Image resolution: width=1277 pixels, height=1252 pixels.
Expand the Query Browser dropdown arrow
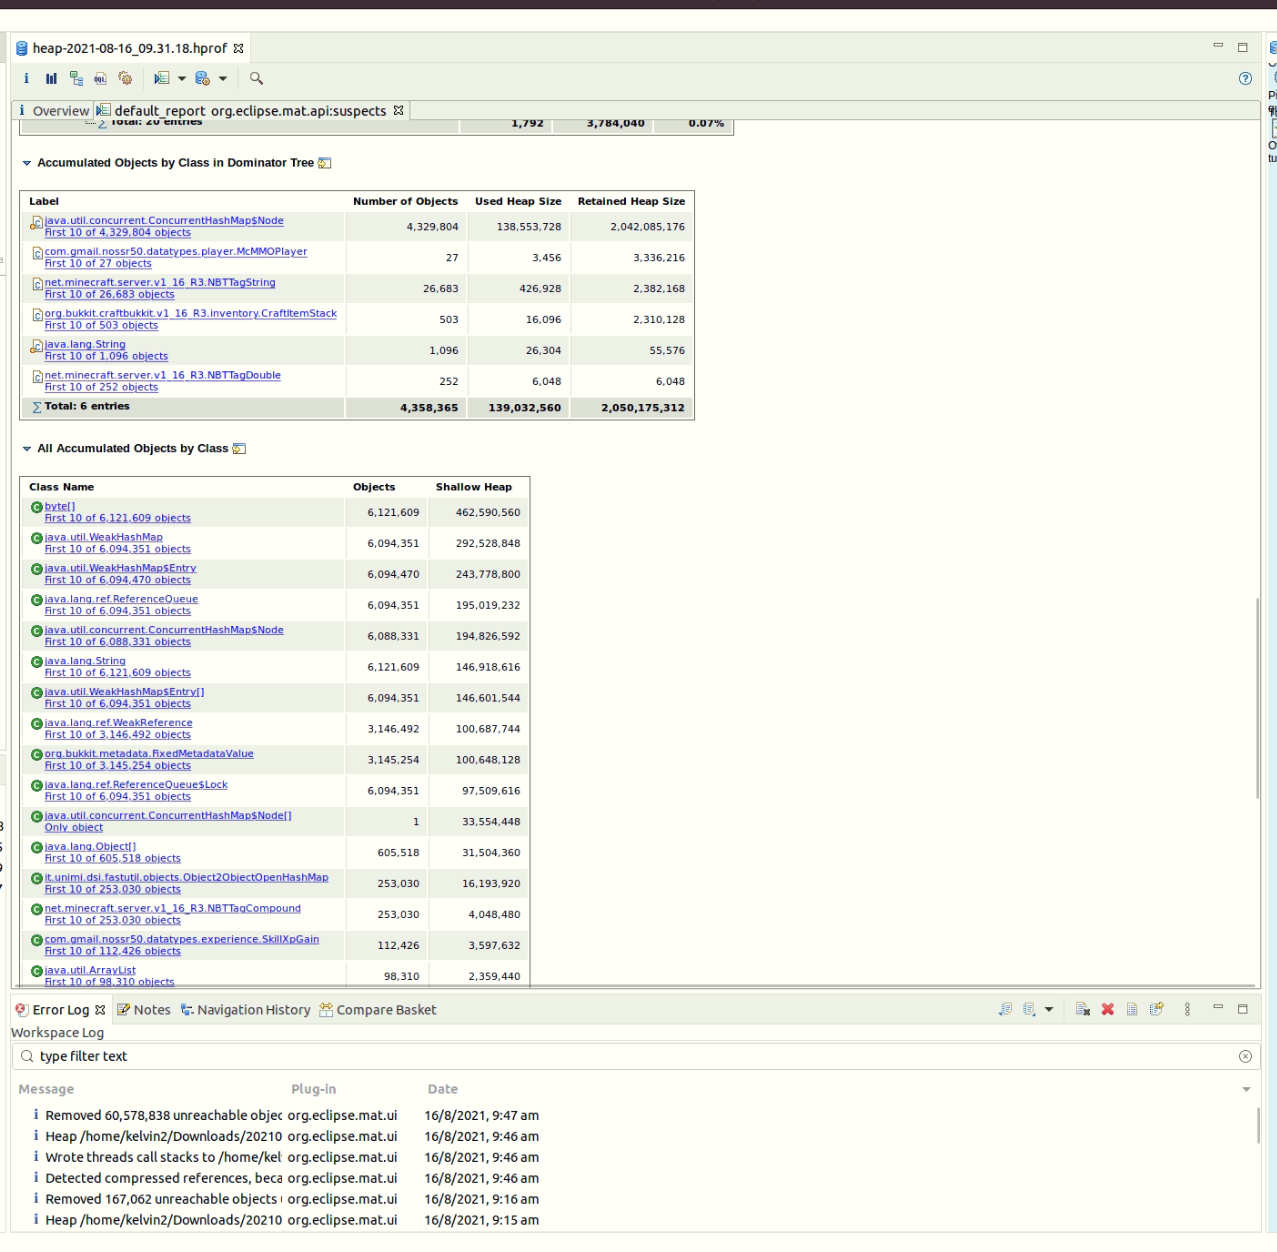click(x=223, y=78)
